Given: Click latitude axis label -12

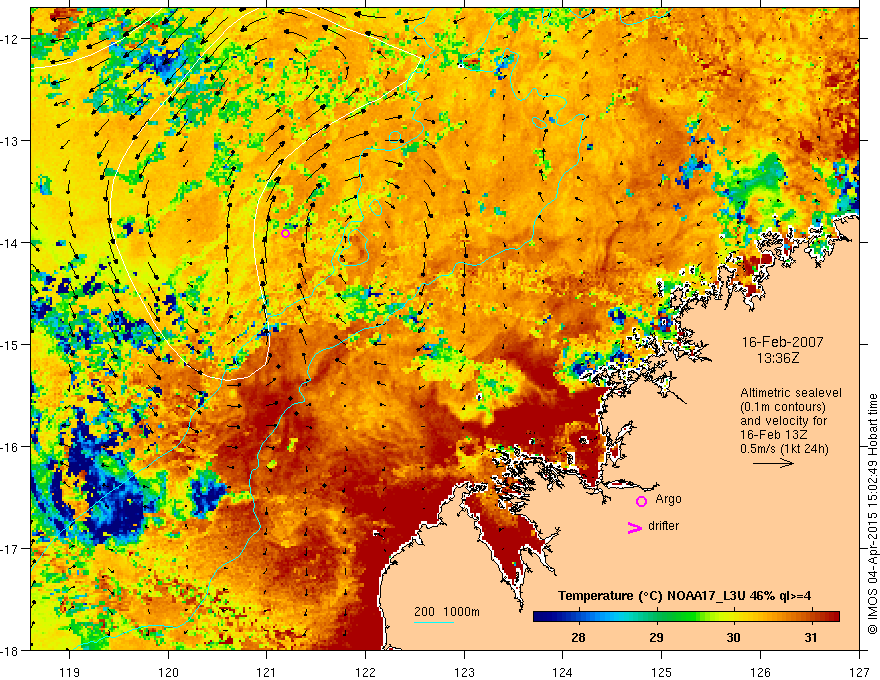Looking at the screenshot, I should click(11, 39).
